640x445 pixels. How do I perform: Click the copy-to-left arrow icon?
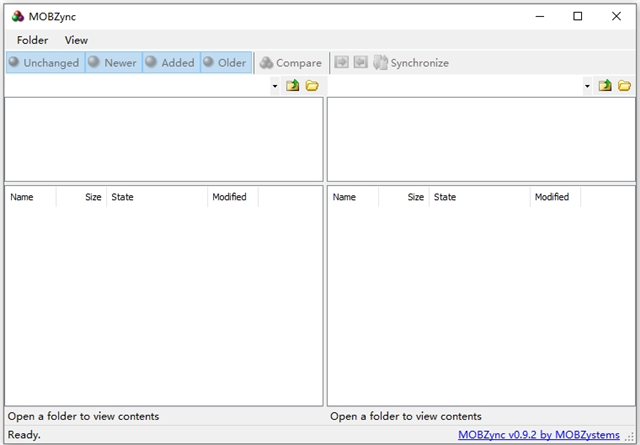360,62
